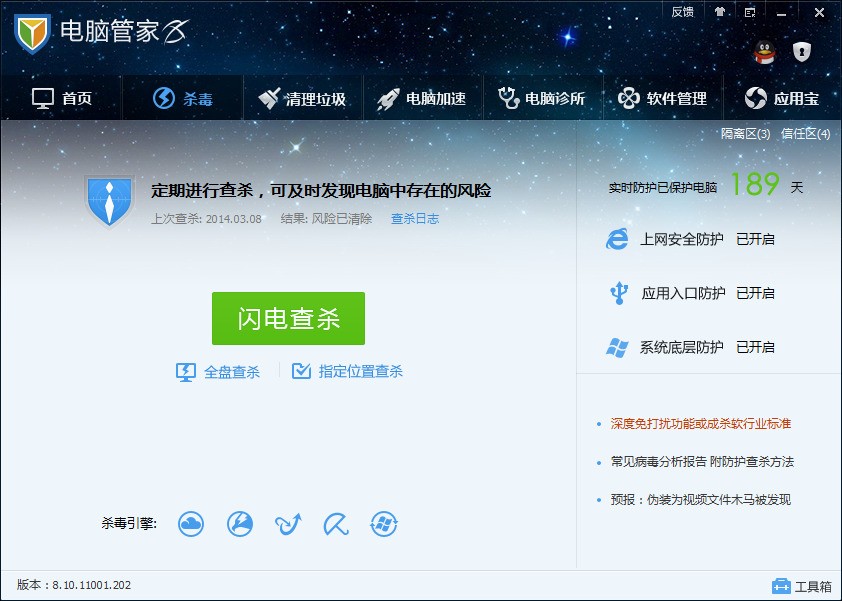The height and width of the screenshot is (601, 842).
Task: Start the 闪电查杀 quick scan
Action: [288, 318]
